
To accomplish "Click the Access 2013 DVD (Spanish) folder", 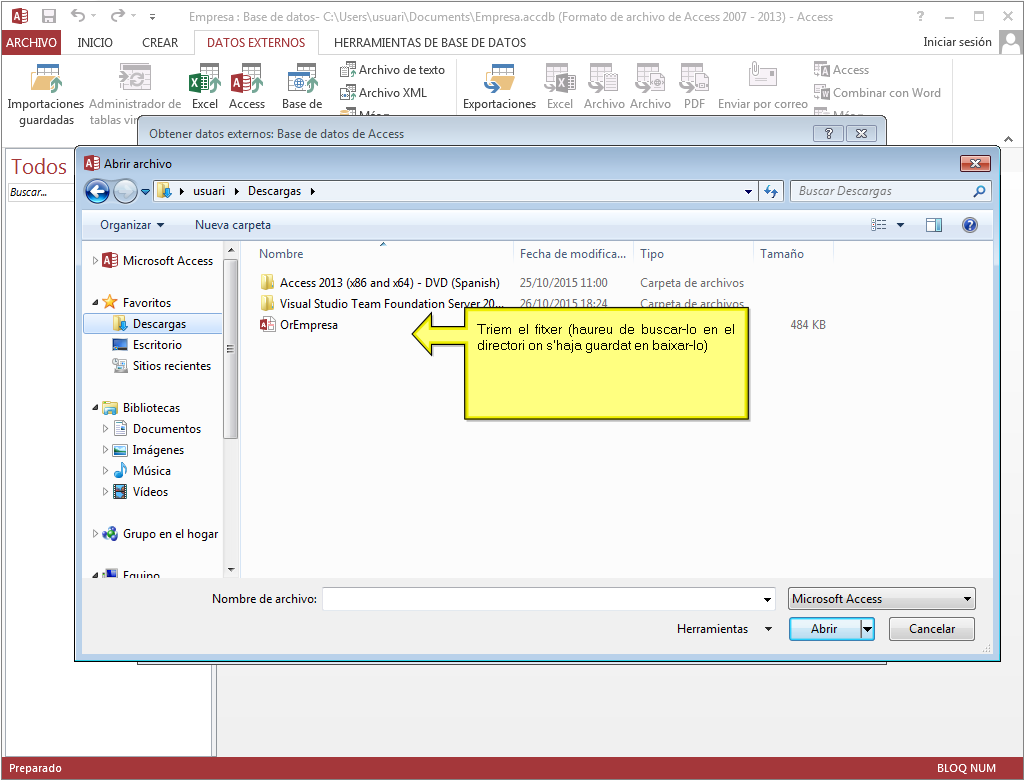I will coord(380,283).
